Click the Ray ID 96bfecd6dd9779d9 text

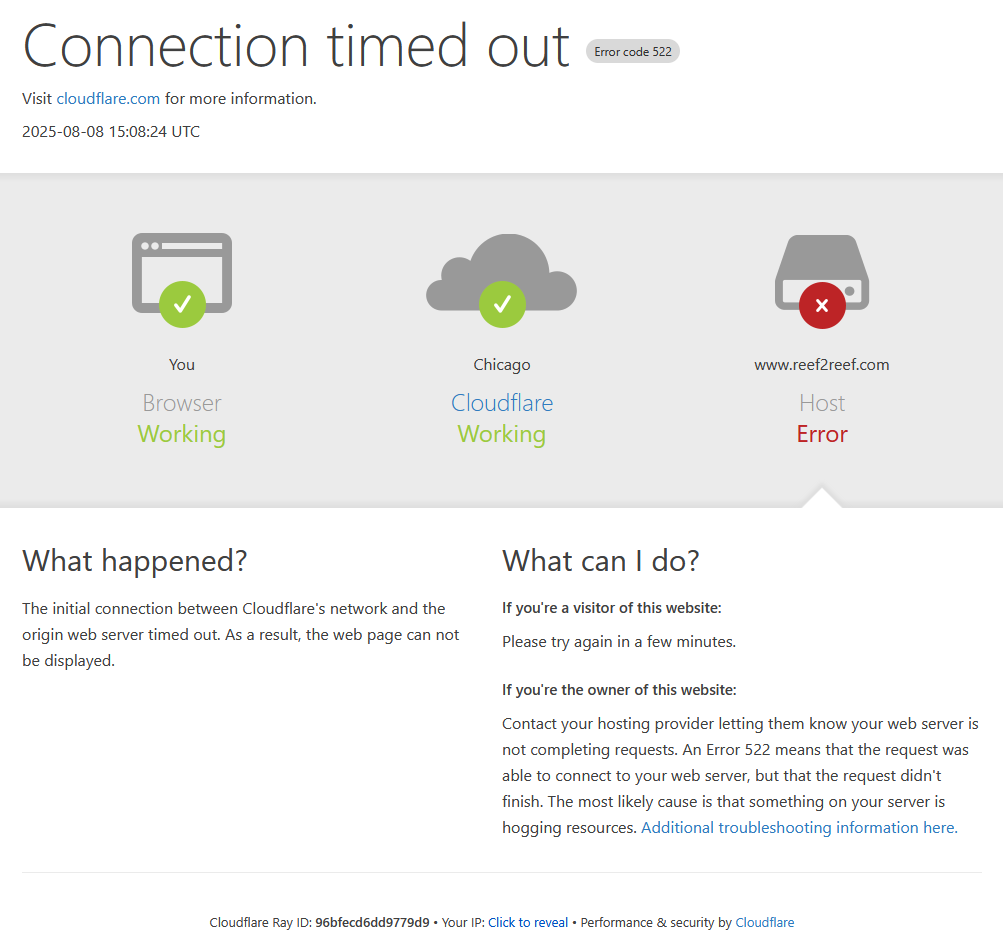point(372,922)
